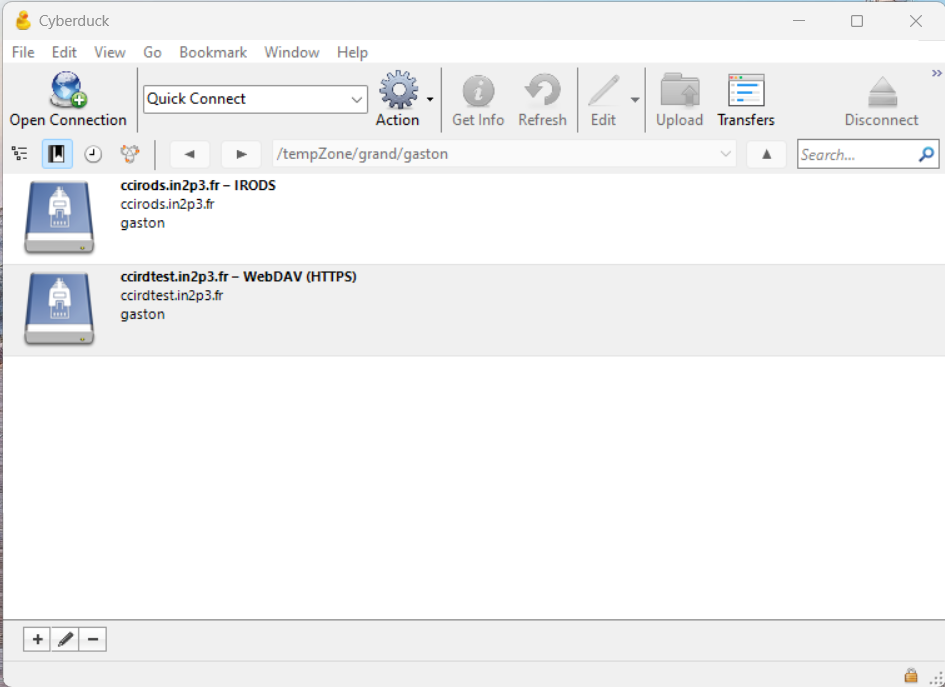Screen dimensions: 945x687
Task: Click drive icon of IRODS bookmark
Action: 59,218
